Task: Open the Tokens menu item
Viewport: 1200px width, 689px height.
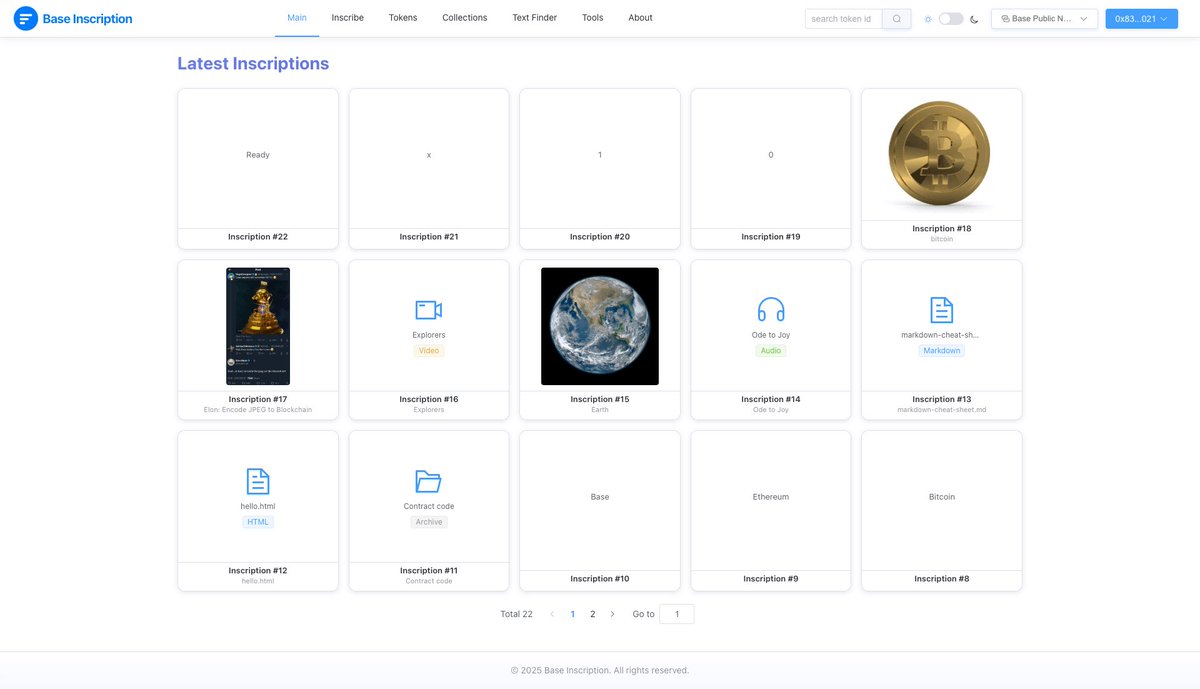Action: (403, 18)
